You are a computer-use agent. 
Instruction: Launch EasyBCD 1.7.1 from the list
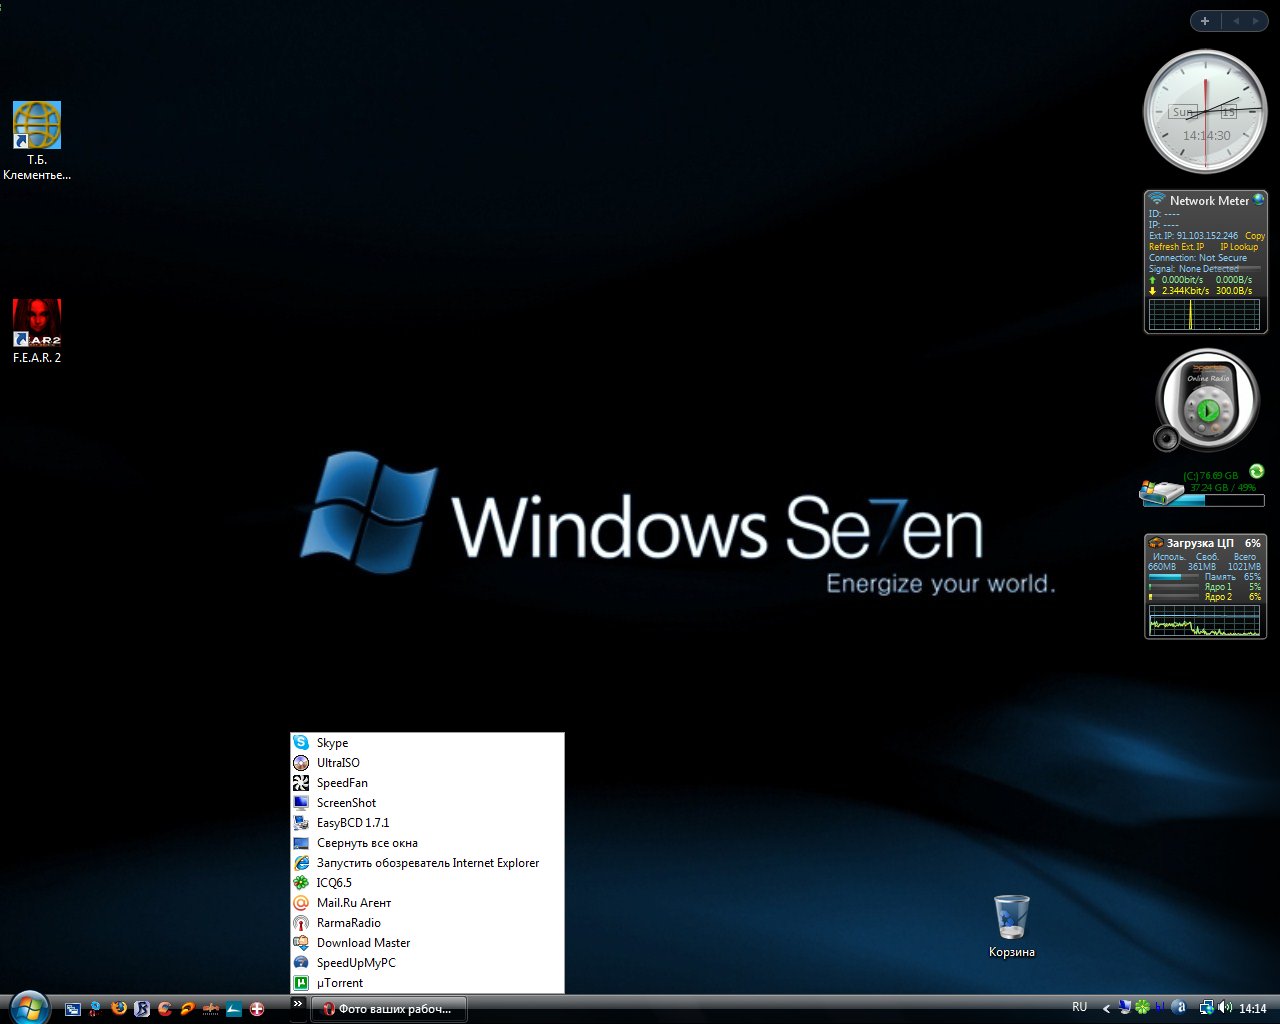tap(427, 823)
